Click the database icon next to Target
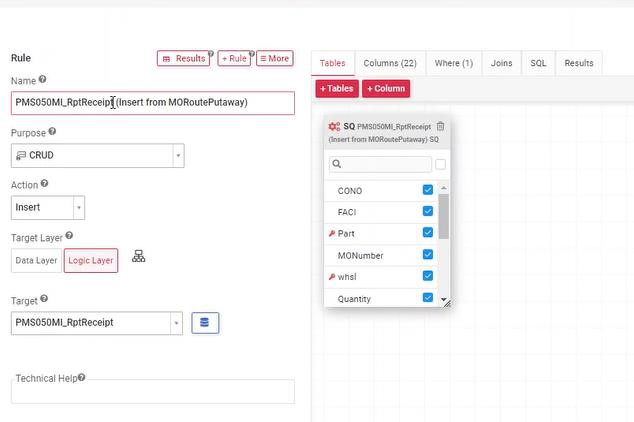The image size is (634, 422). pos(205,323)
